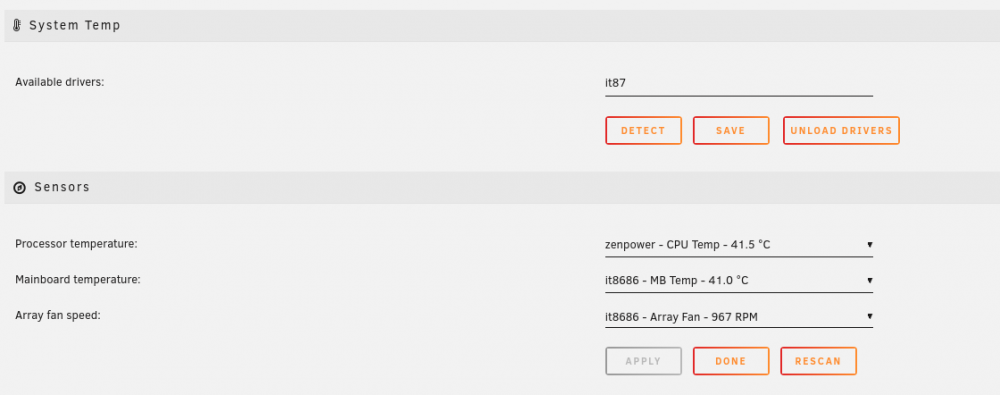Click the Apply button under Sensors
1000x395 pixels.
[x=643, y=361]
